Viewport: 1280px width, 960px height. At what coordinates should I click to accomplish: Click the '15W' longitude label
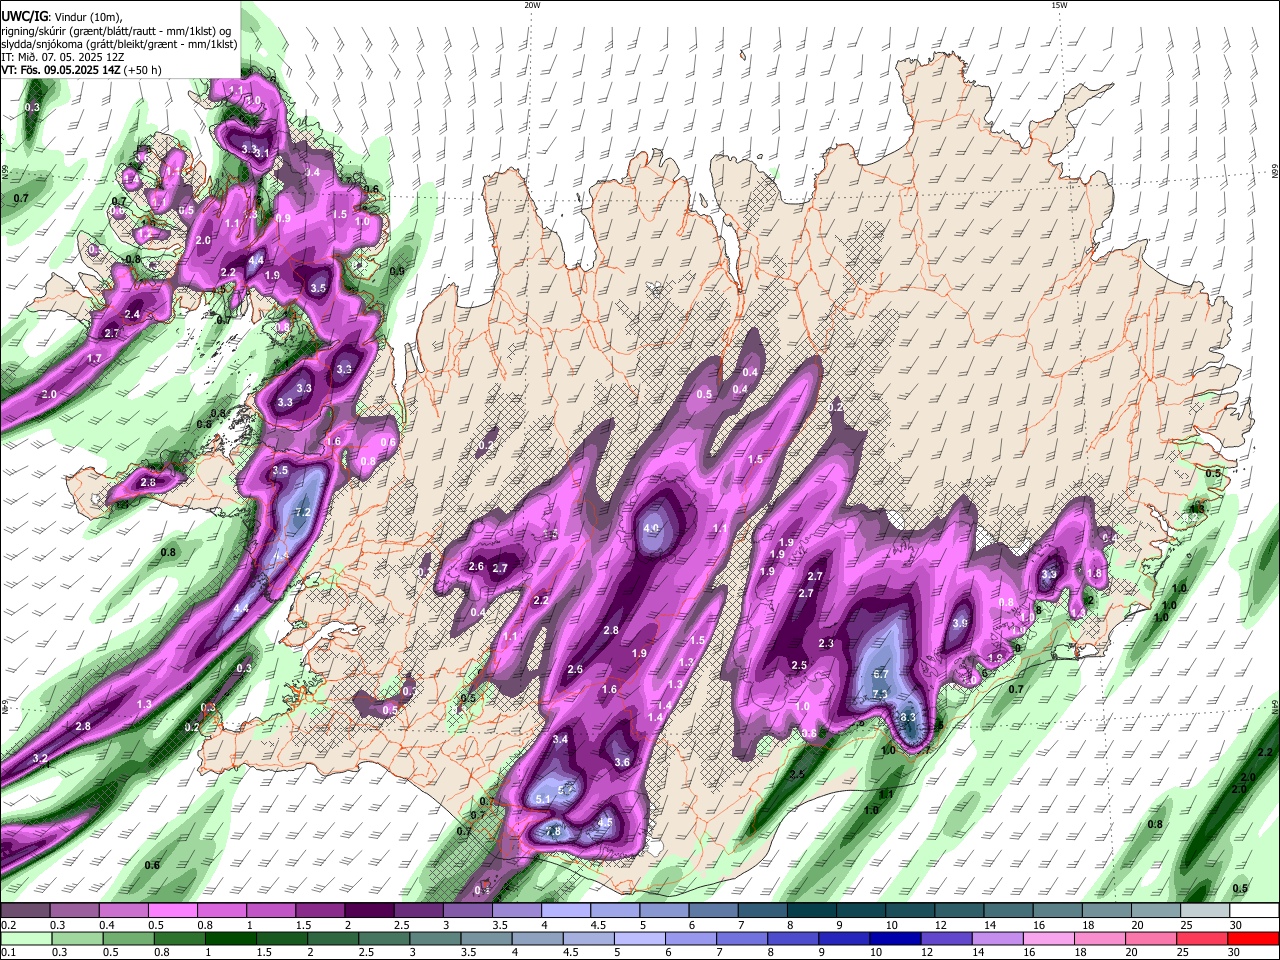[1059, 5]
